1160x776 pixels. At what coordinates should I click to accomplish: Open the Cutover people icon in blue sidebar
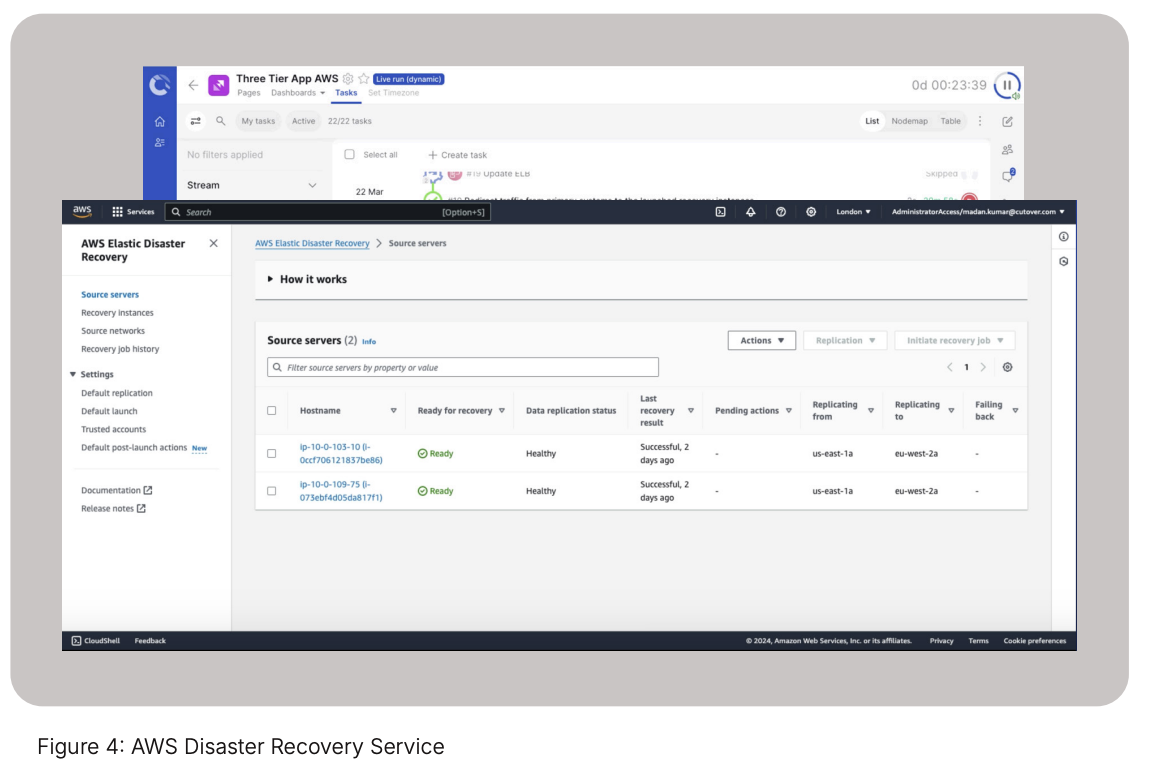coord(160,143)
